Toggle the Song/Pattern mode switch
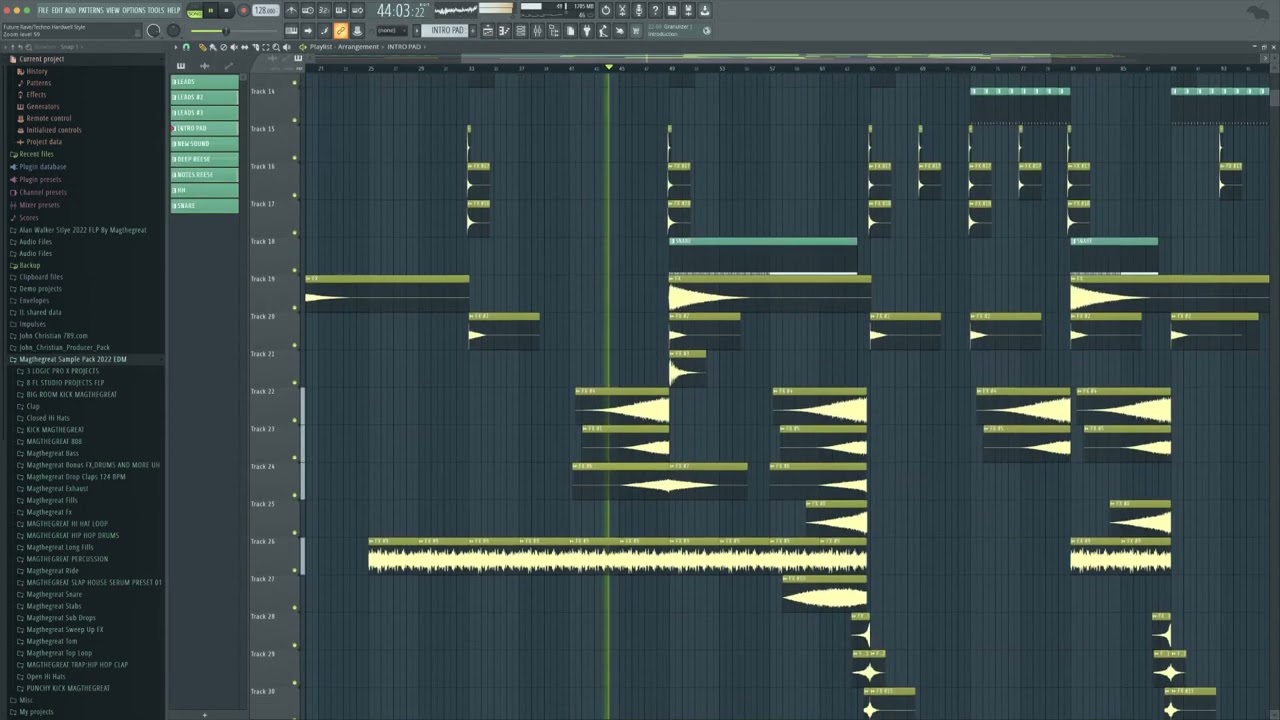The height and width of the screenshot is (720, 1280). [195, 11]
